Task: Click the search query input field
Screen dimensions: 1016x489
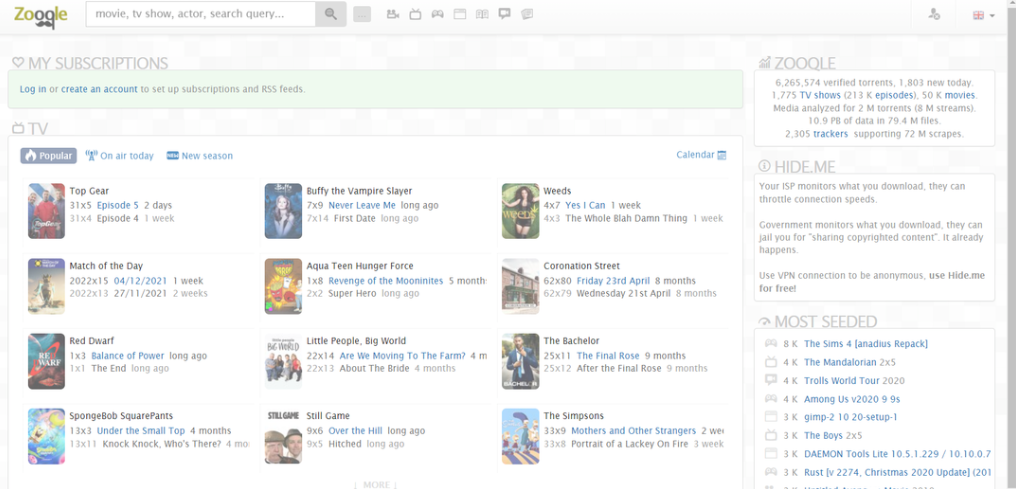Action: click(x=200, y=15)
